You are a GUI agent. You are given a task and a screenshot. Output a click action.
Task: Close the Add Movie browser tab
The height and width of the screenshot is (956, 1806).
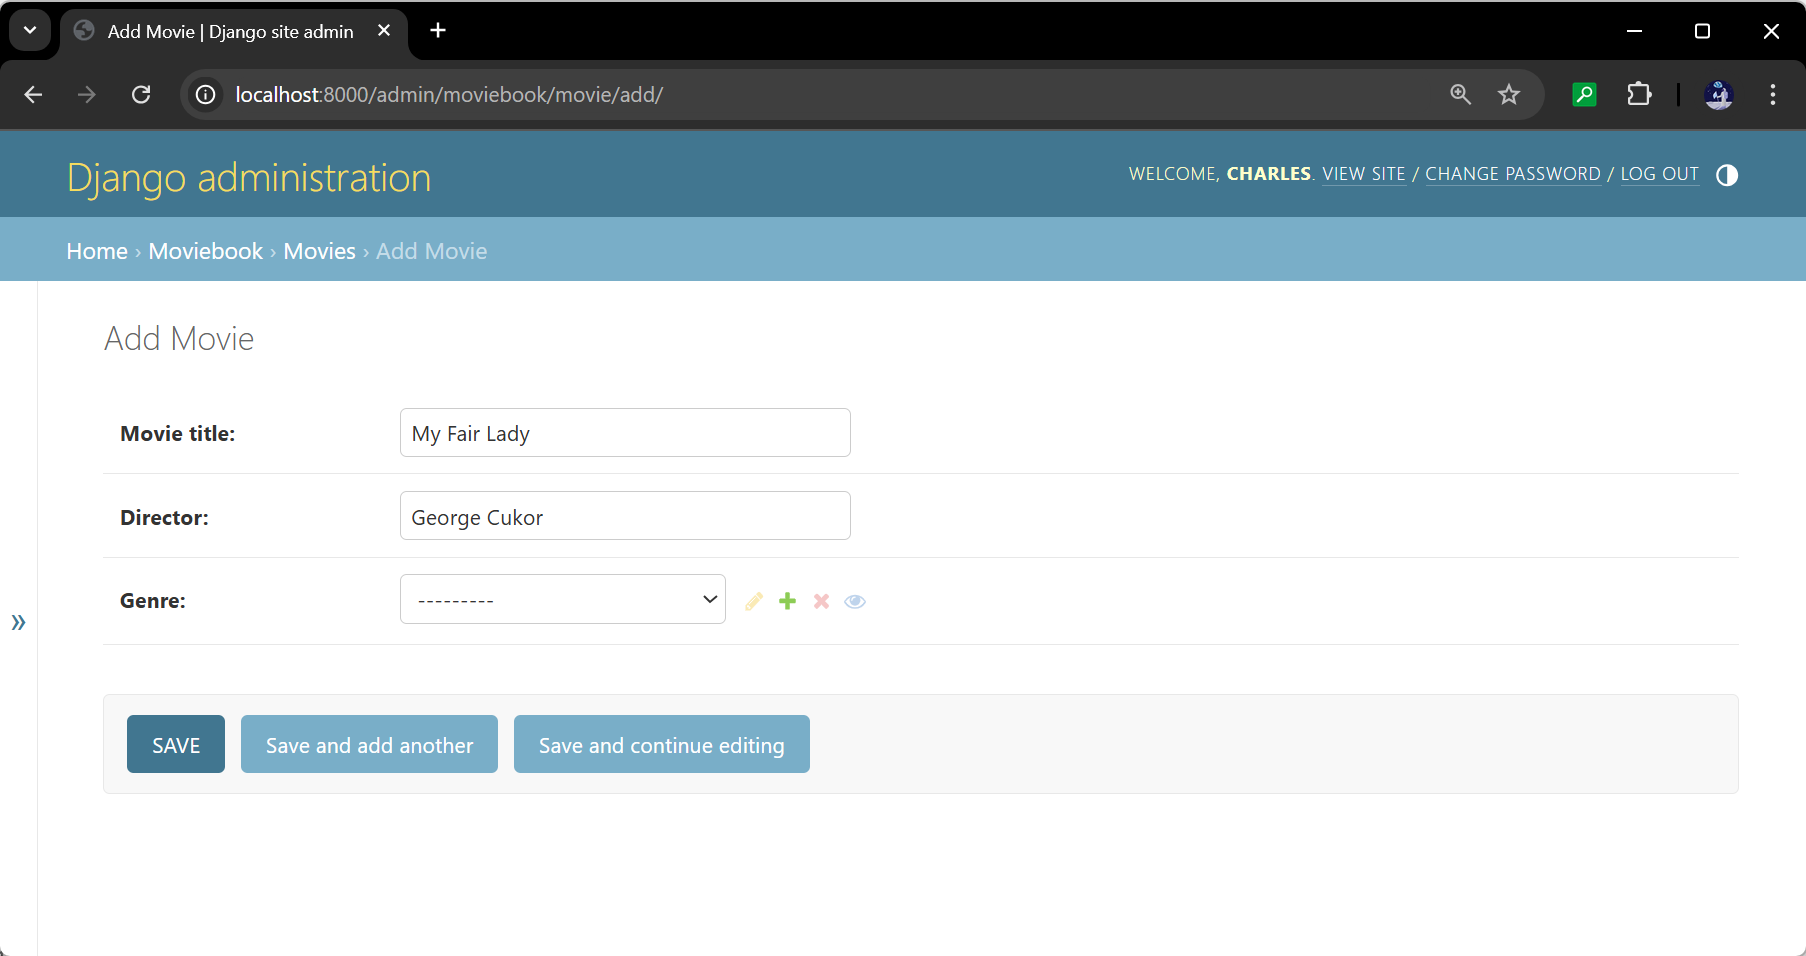pyautogui.click(x=384, y=31)
